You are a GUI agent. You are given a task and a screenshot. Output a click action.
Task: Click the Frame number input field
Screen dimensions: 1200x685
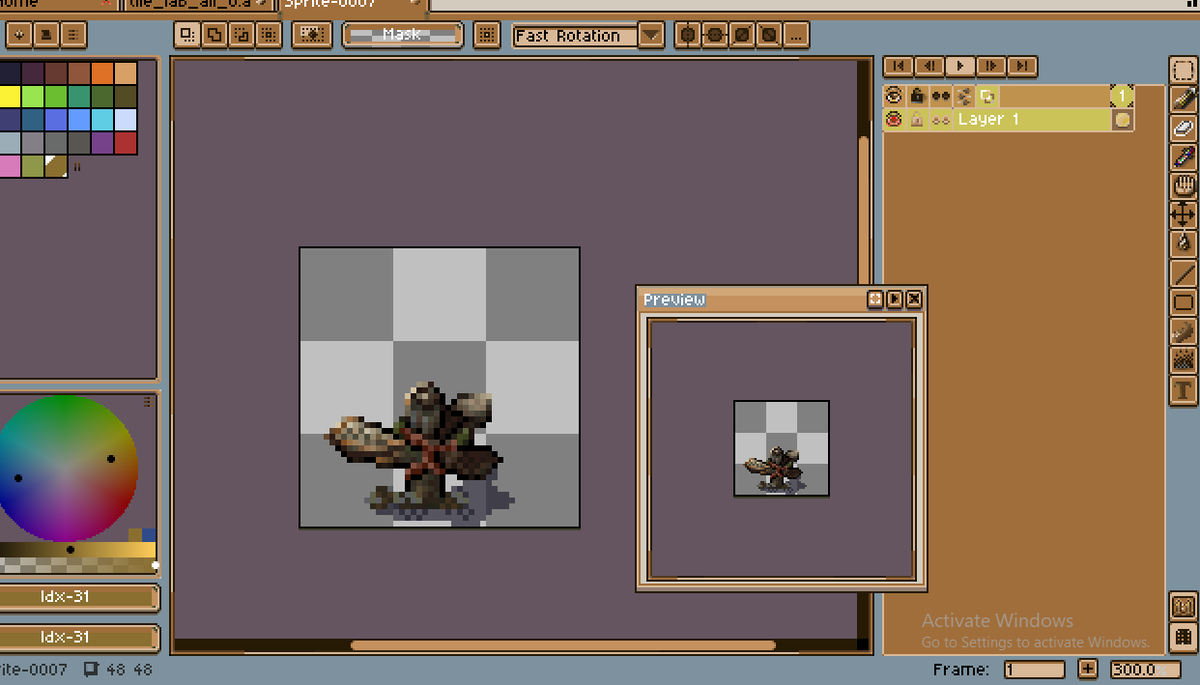click(1034, 670)
